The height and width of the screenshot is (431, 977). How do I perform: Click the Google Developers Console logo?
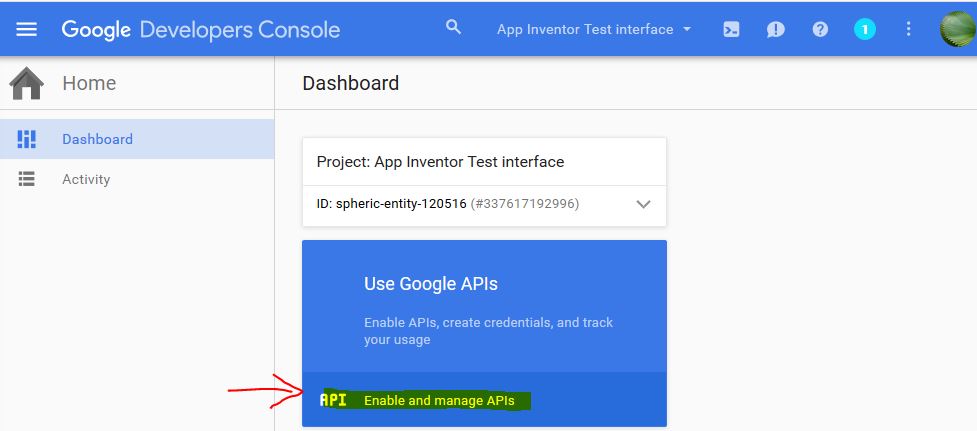(x=201, y=29)
